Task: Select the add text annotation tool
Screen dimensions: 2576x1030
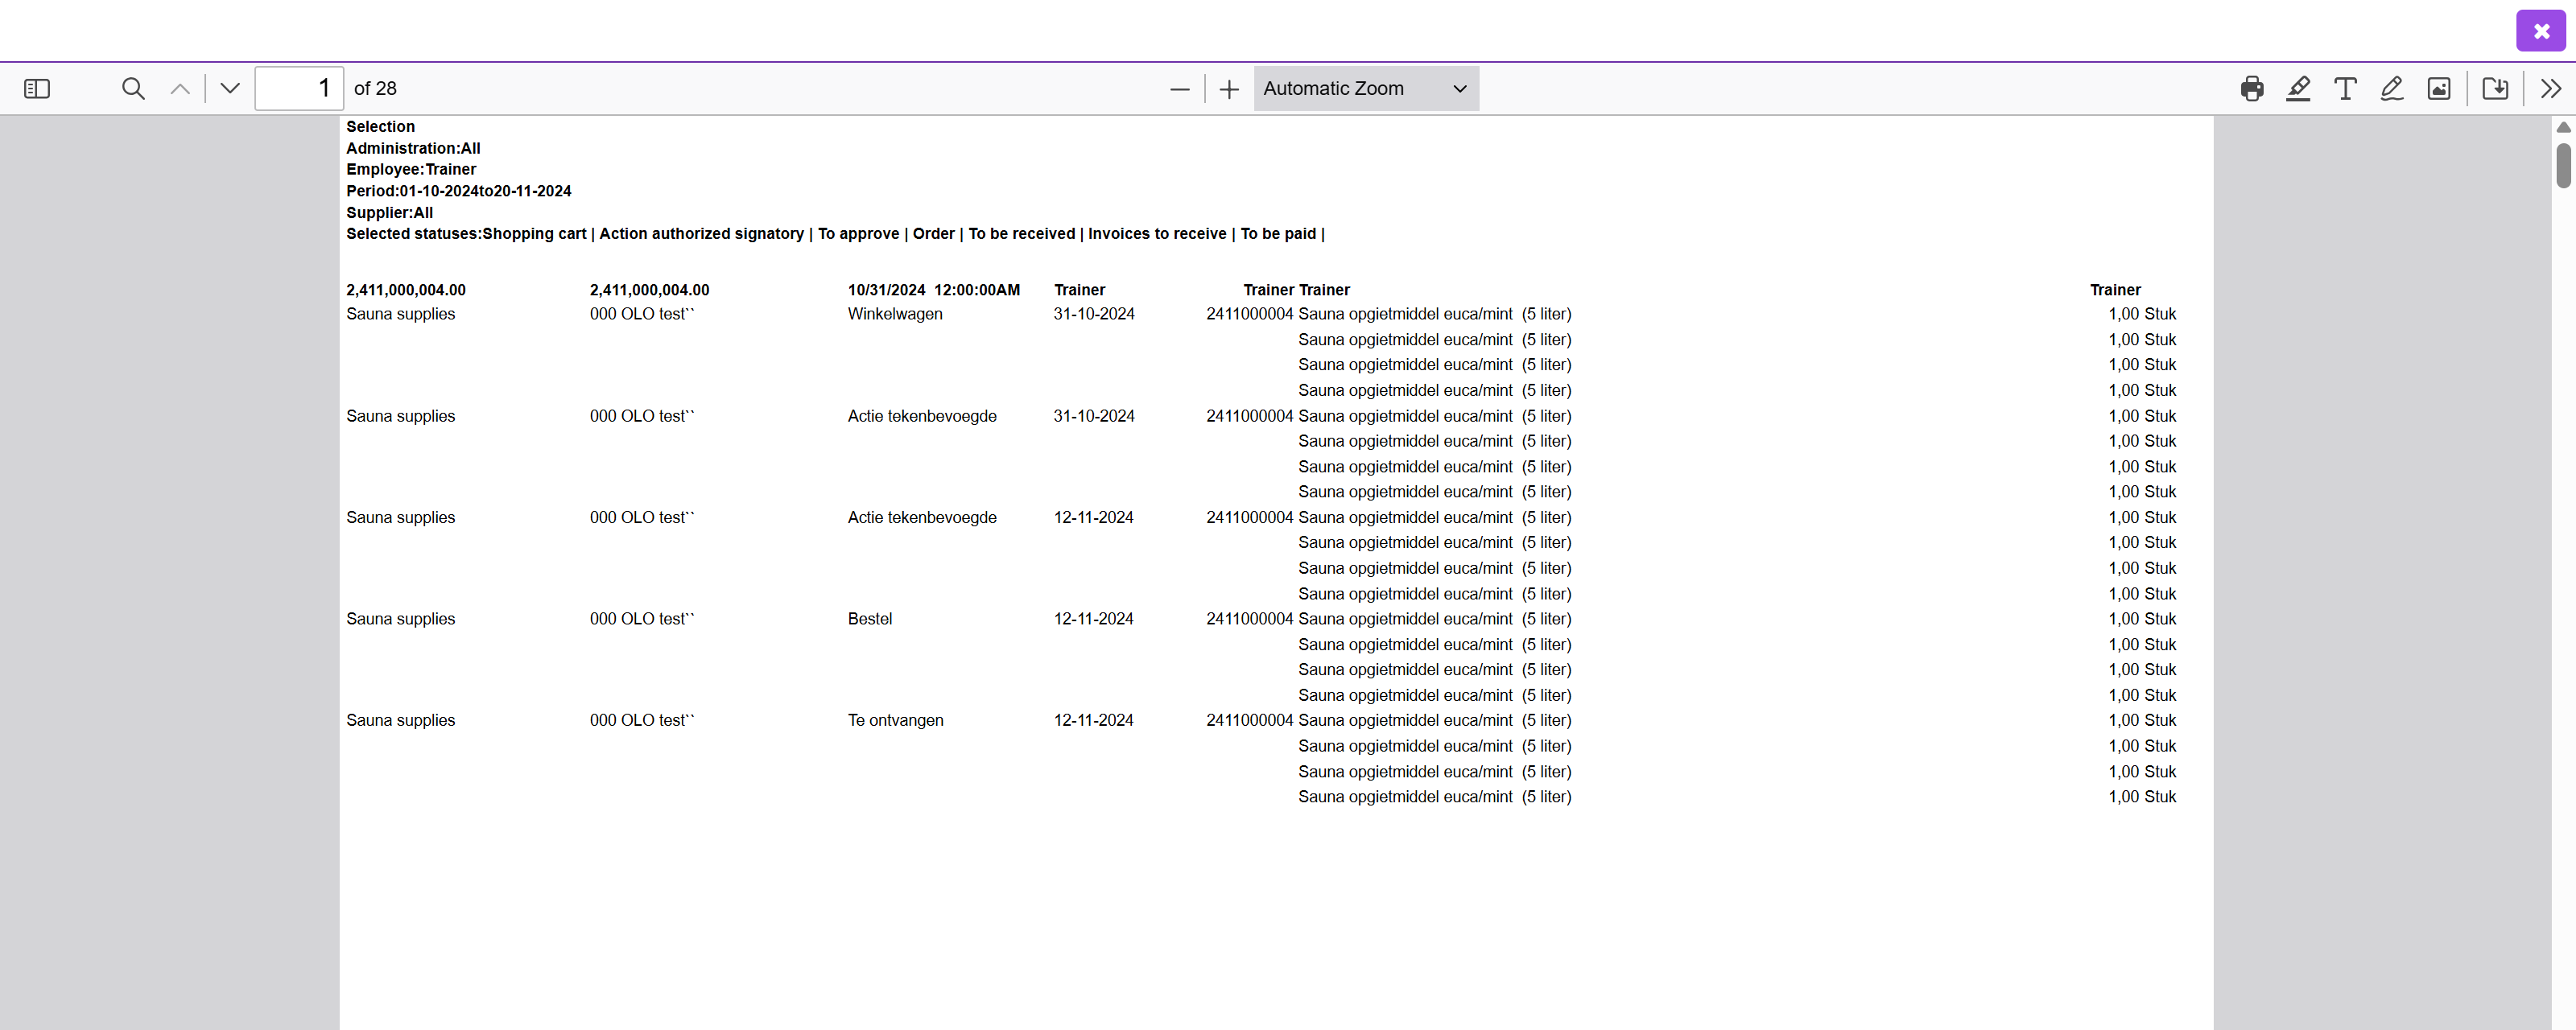Action: pos(2345,89)
